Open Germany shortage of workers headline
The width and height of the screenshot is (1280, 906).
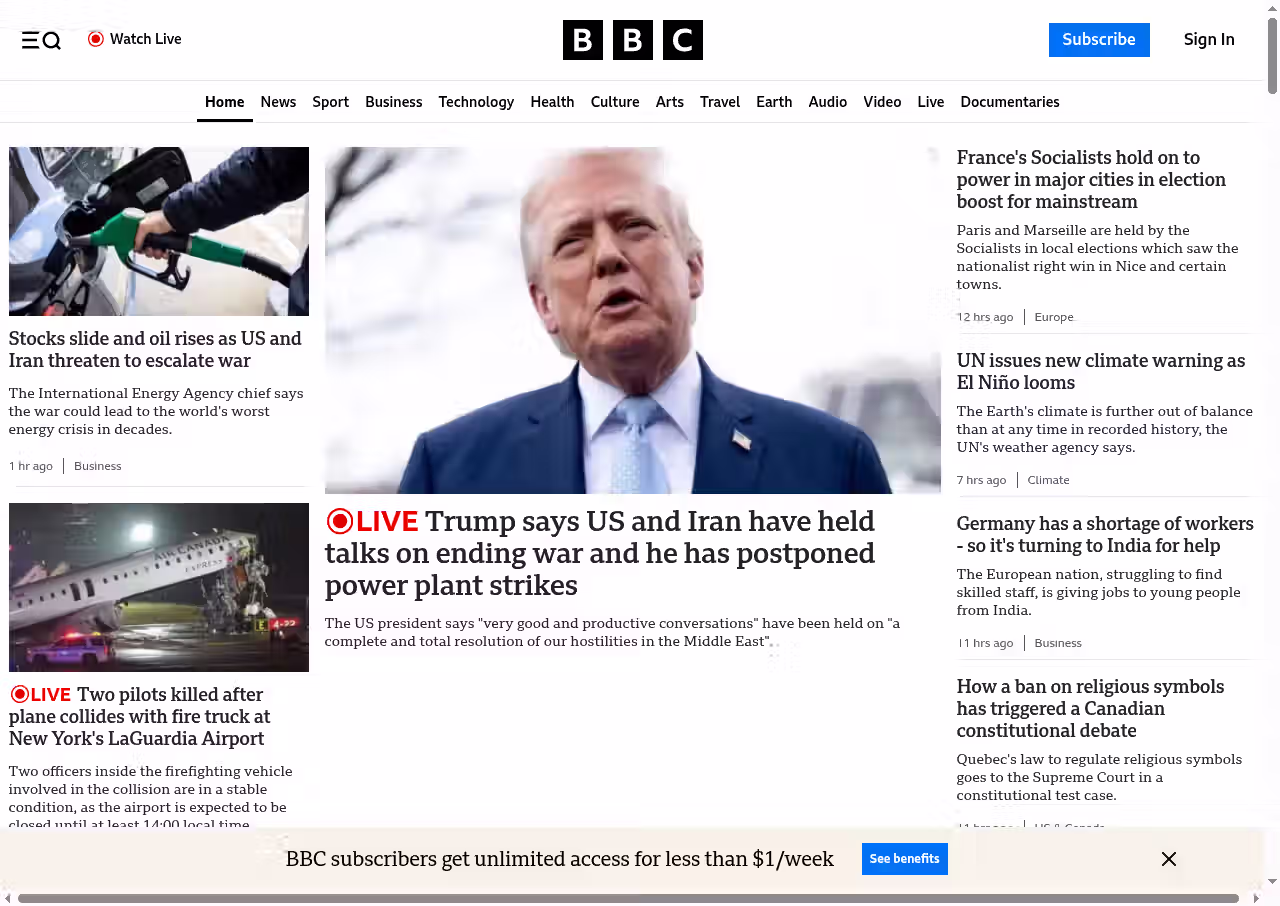[x=1104, y=534]
